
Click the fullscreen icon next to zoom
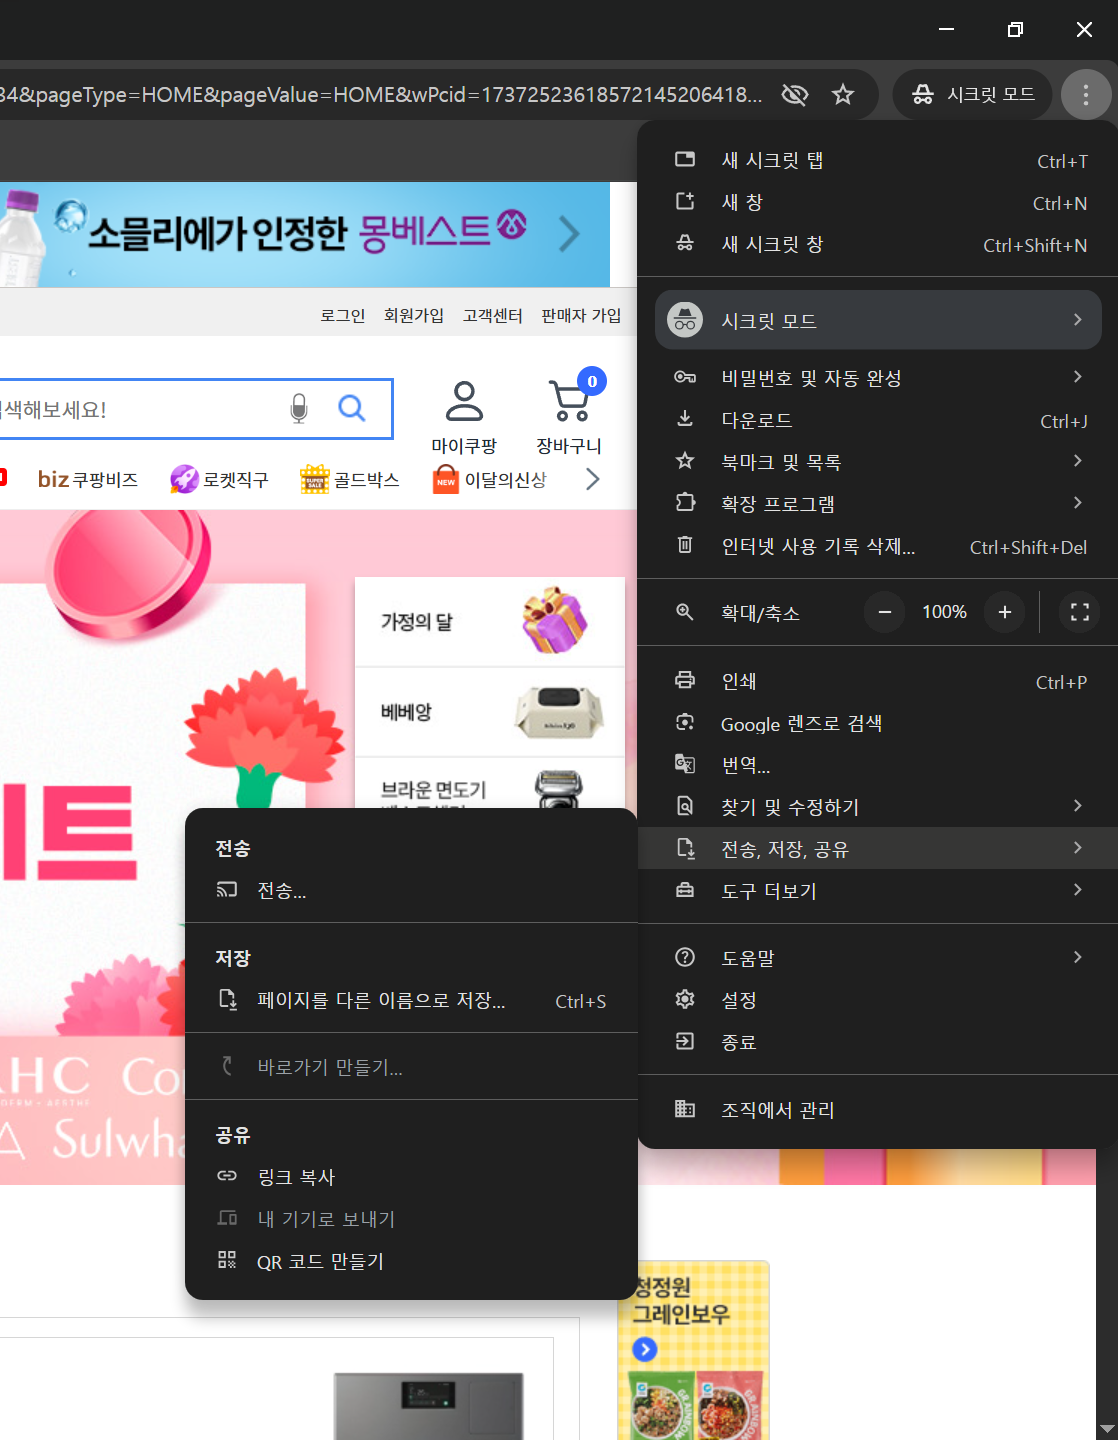(x=1080, y=612)
